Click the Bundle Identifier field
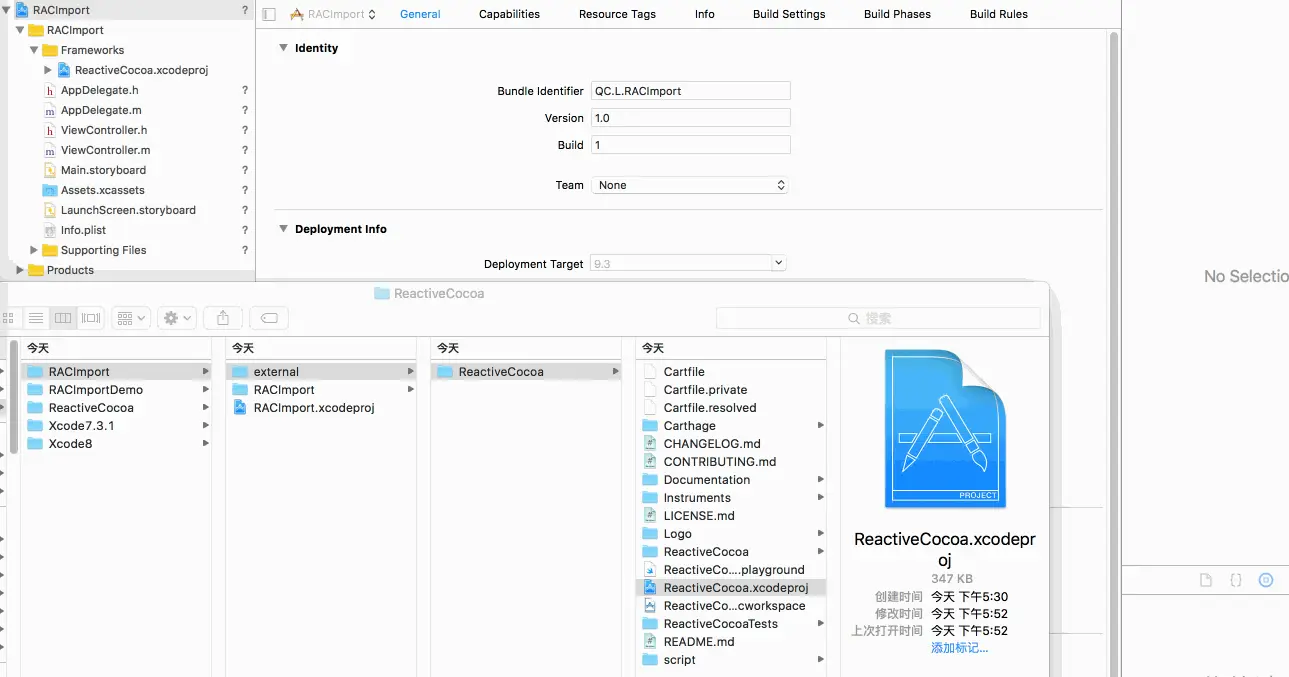The image size is (1289, 677). click(691, 91)
